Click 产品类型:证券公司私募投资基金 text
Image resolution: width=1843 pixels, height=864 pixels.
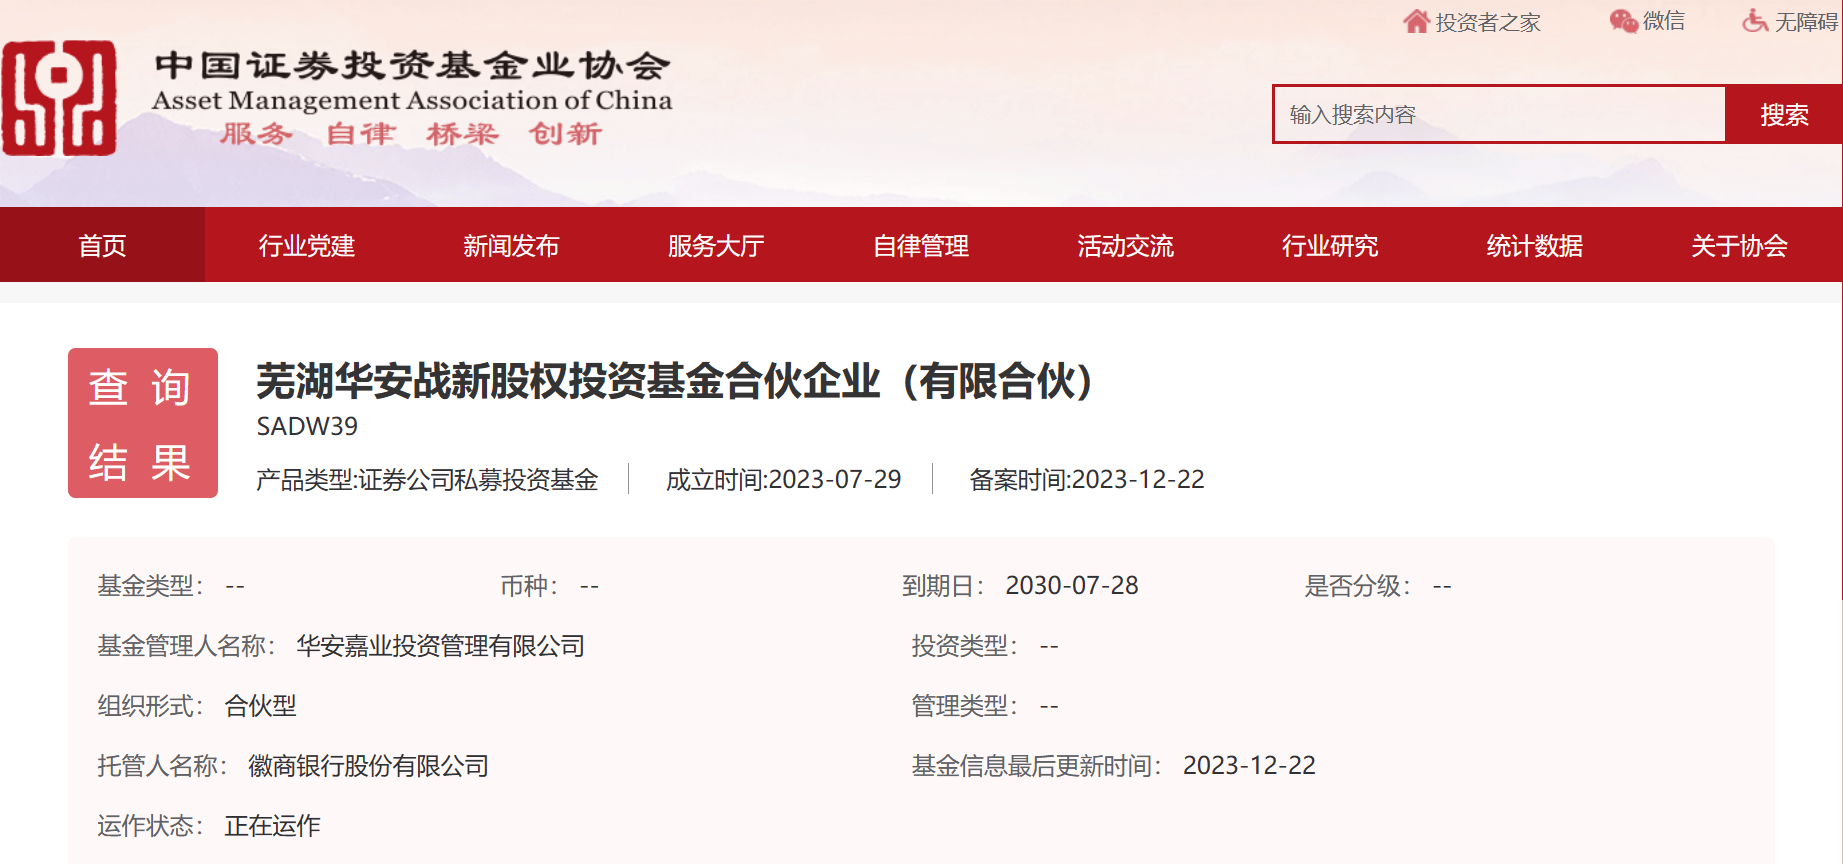pos(427,480)
